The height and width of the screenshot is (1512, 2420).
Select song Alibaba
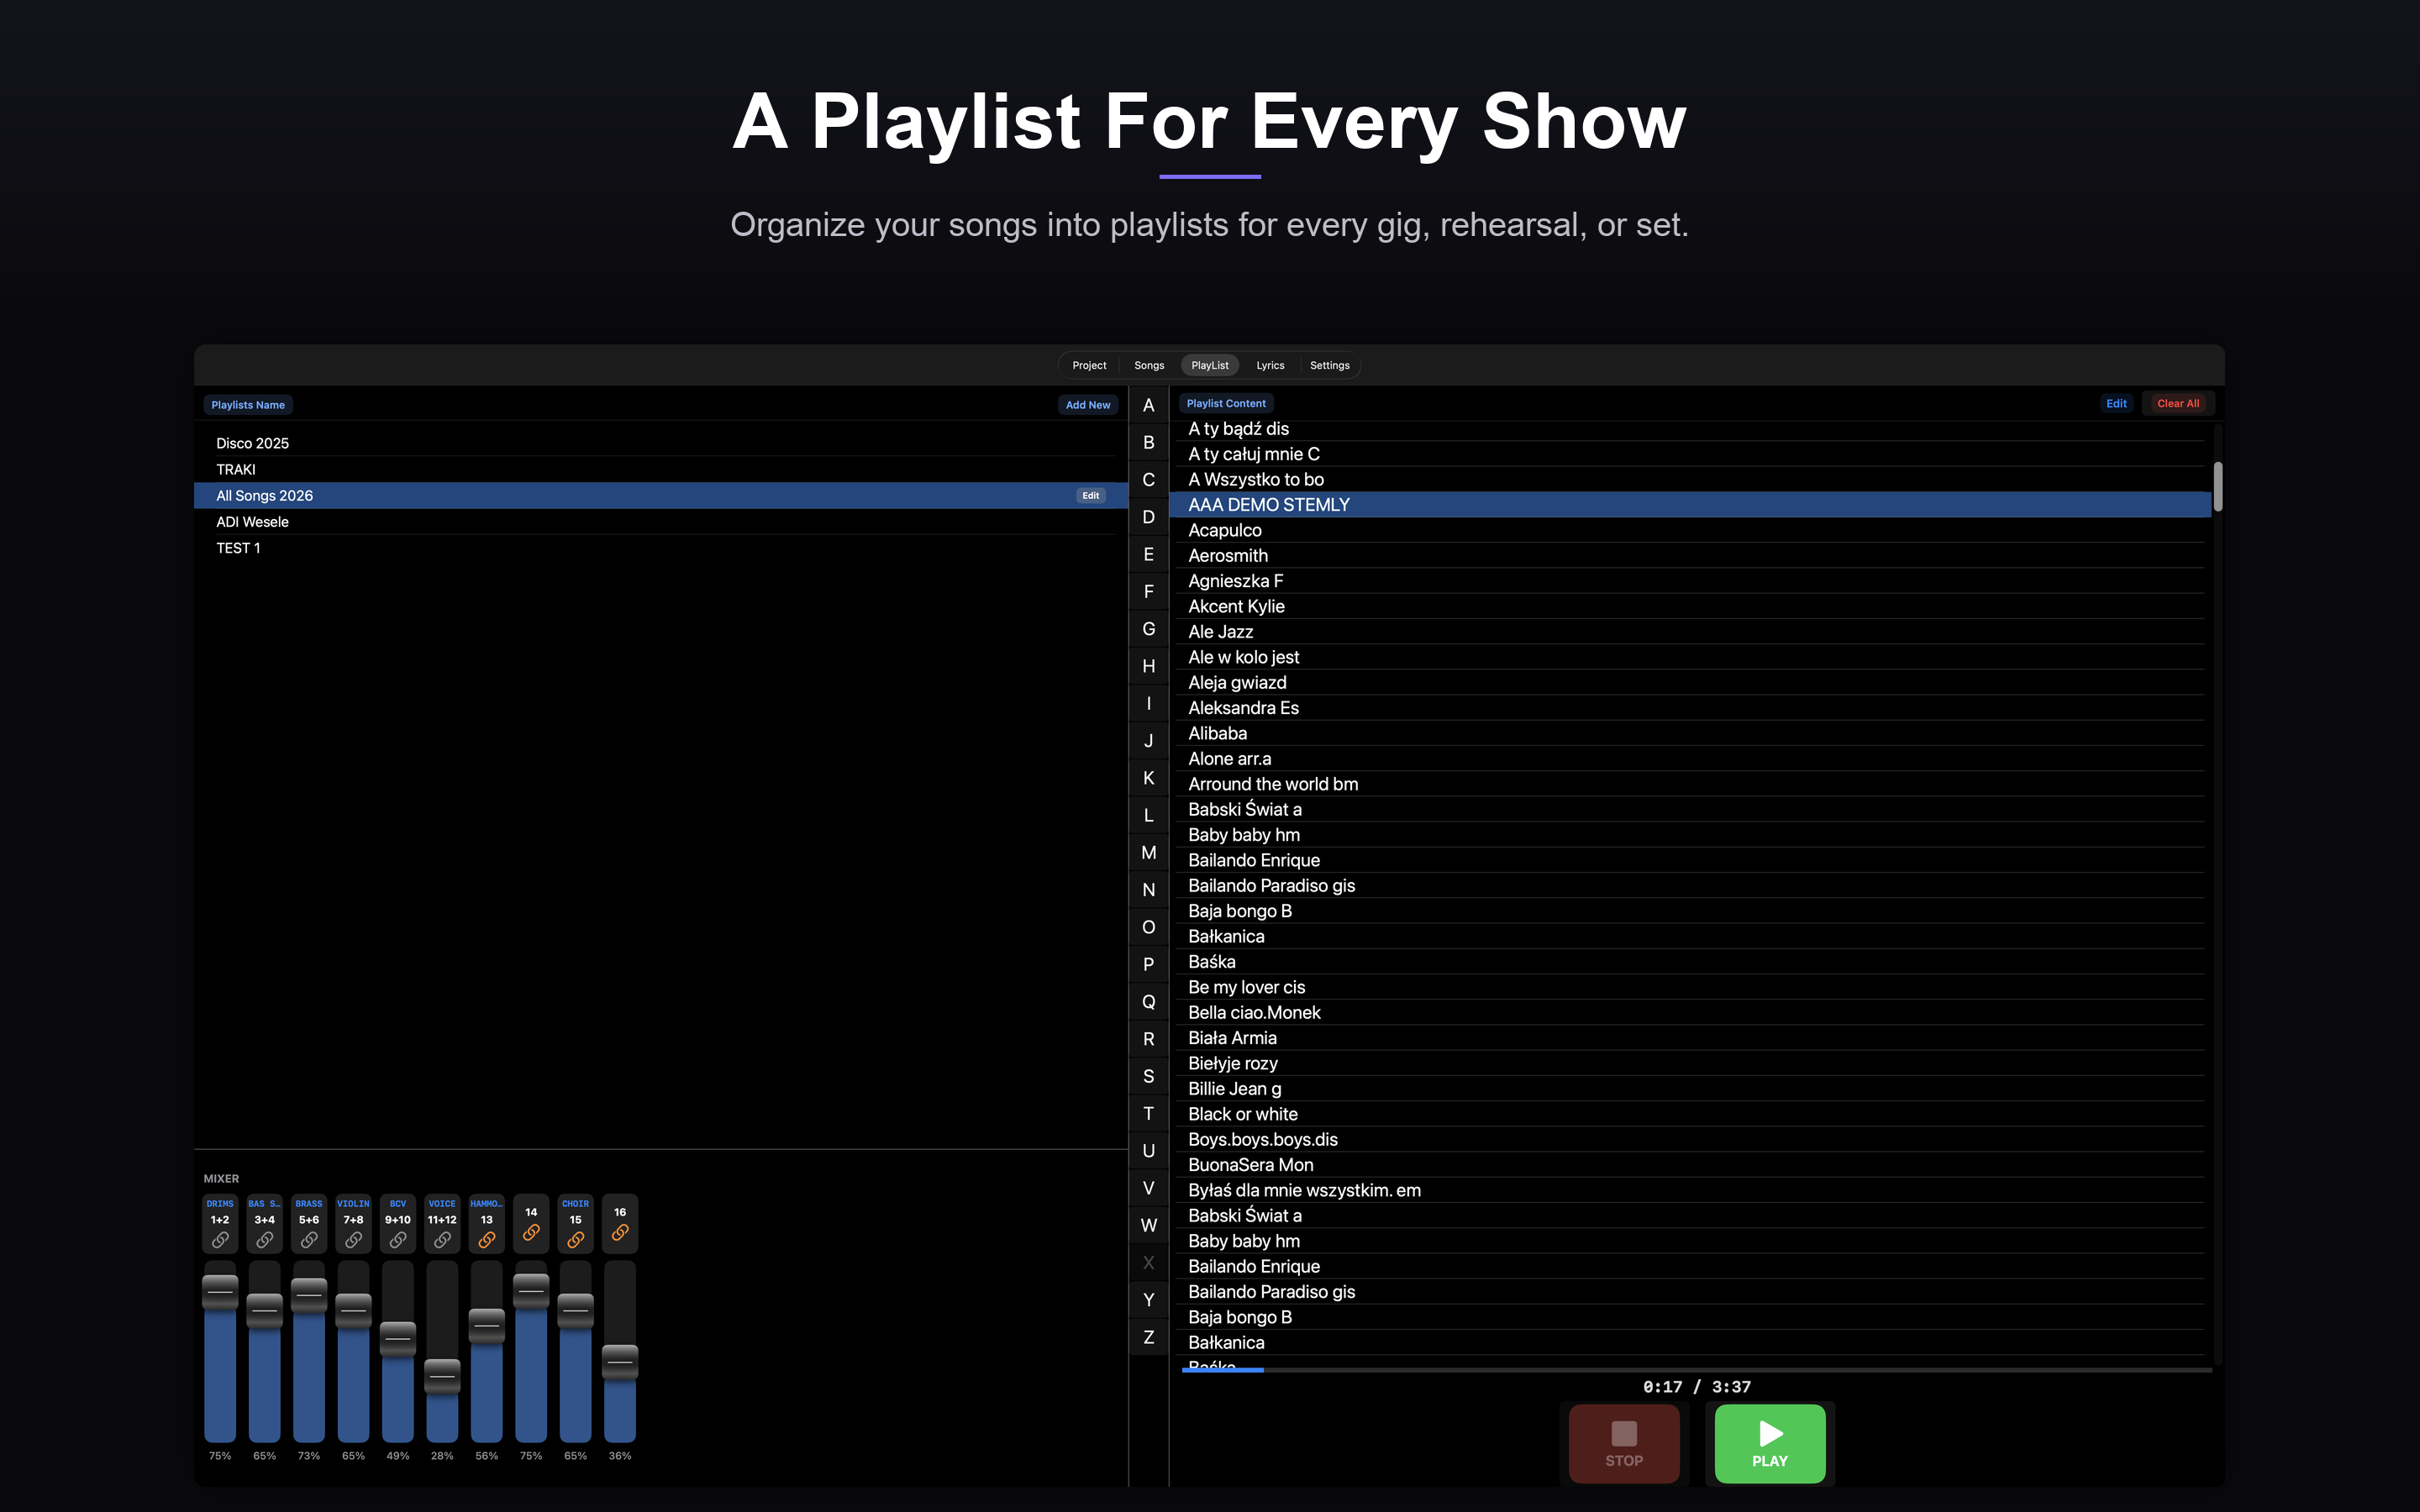coord(1690,733)
